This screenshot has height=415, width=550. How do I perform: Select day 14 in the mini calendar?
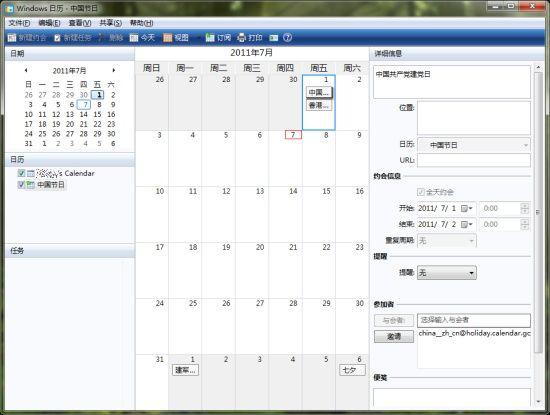83,114
